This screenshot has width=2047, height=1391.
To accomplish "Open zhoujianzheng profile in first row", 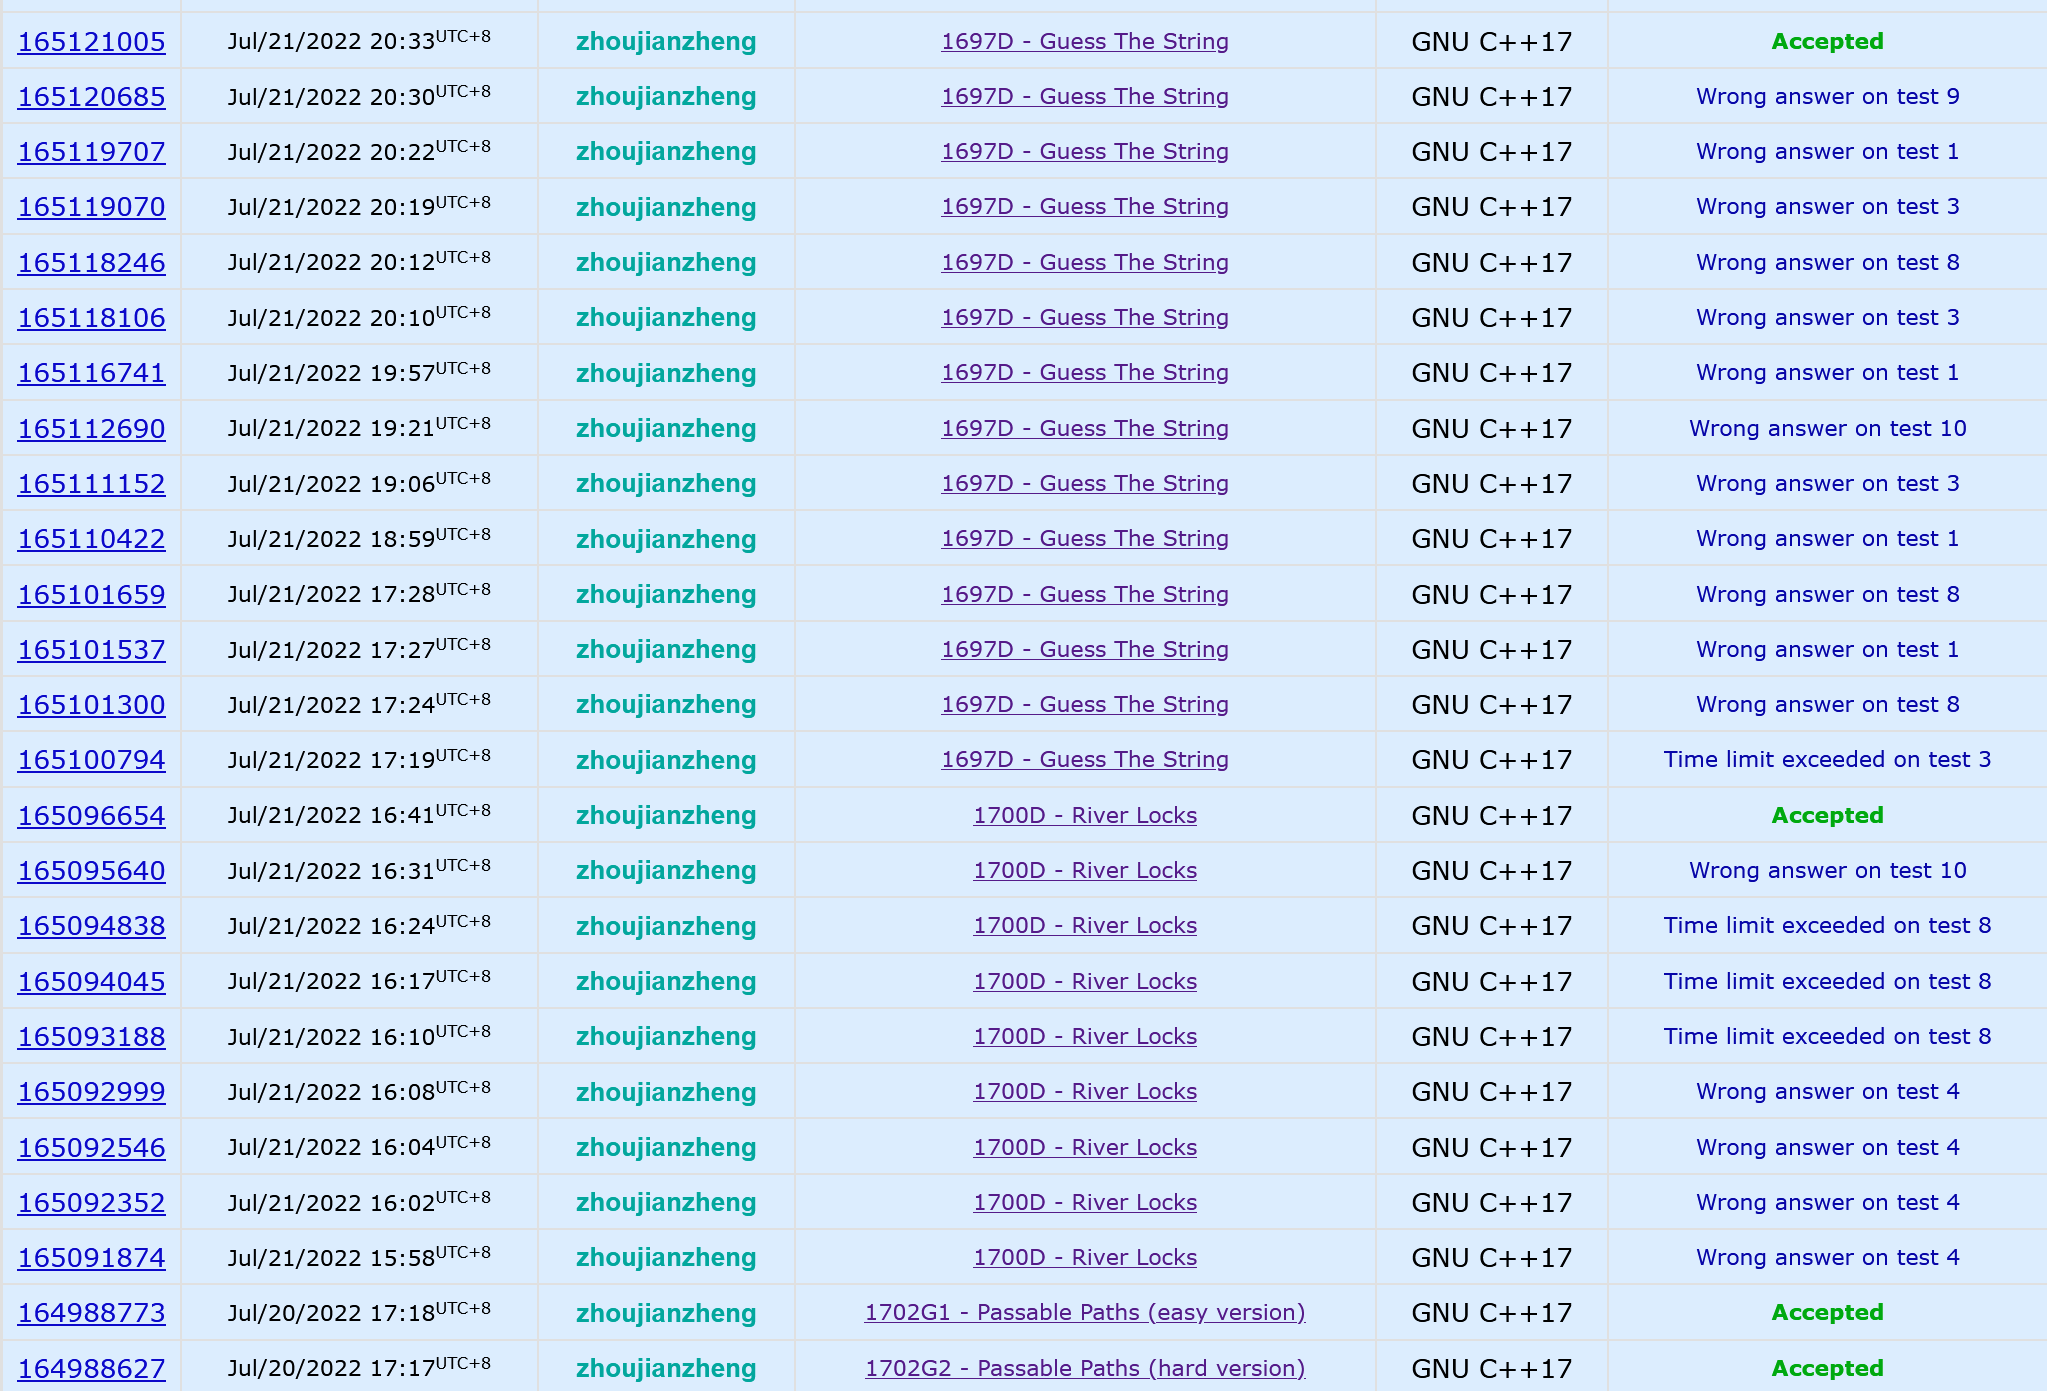I will tap(665, 42).
